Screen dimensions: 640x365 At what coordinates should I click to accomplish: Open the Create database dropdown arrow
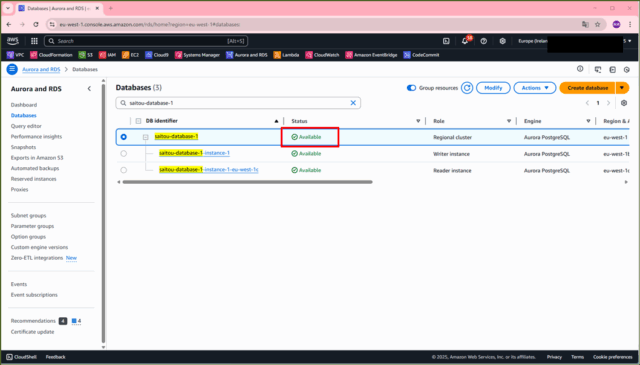click(622, 88)
